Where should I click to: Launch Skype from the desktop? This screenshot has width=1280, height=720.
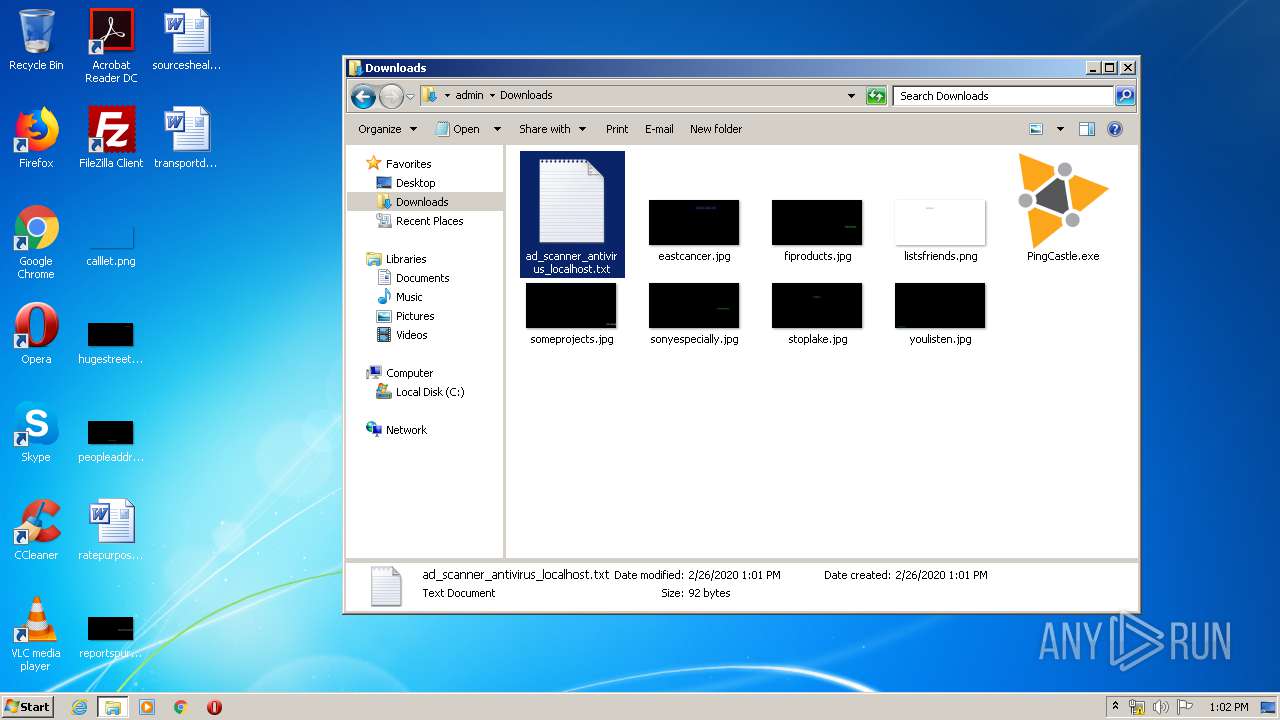[36, 432]
